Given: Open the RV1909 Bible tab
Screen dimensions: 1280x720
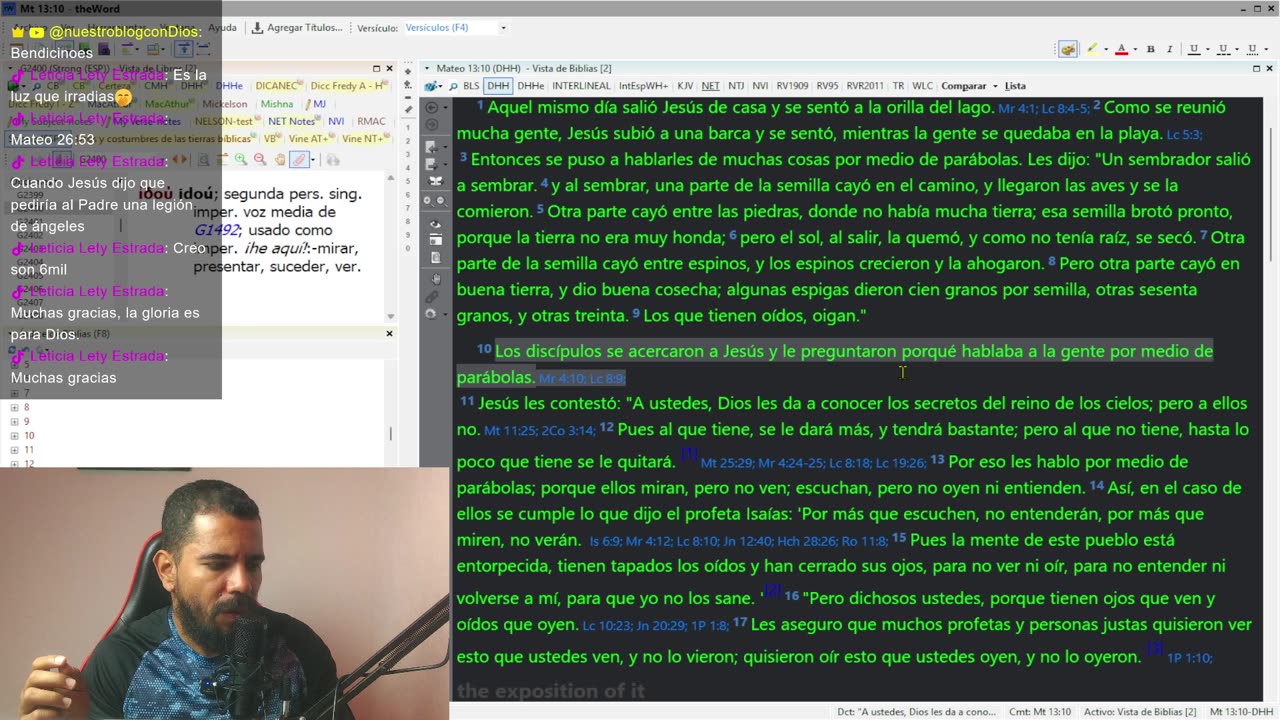Looking at the screenshot, I should pyautogui.click(x=792, y=86).
